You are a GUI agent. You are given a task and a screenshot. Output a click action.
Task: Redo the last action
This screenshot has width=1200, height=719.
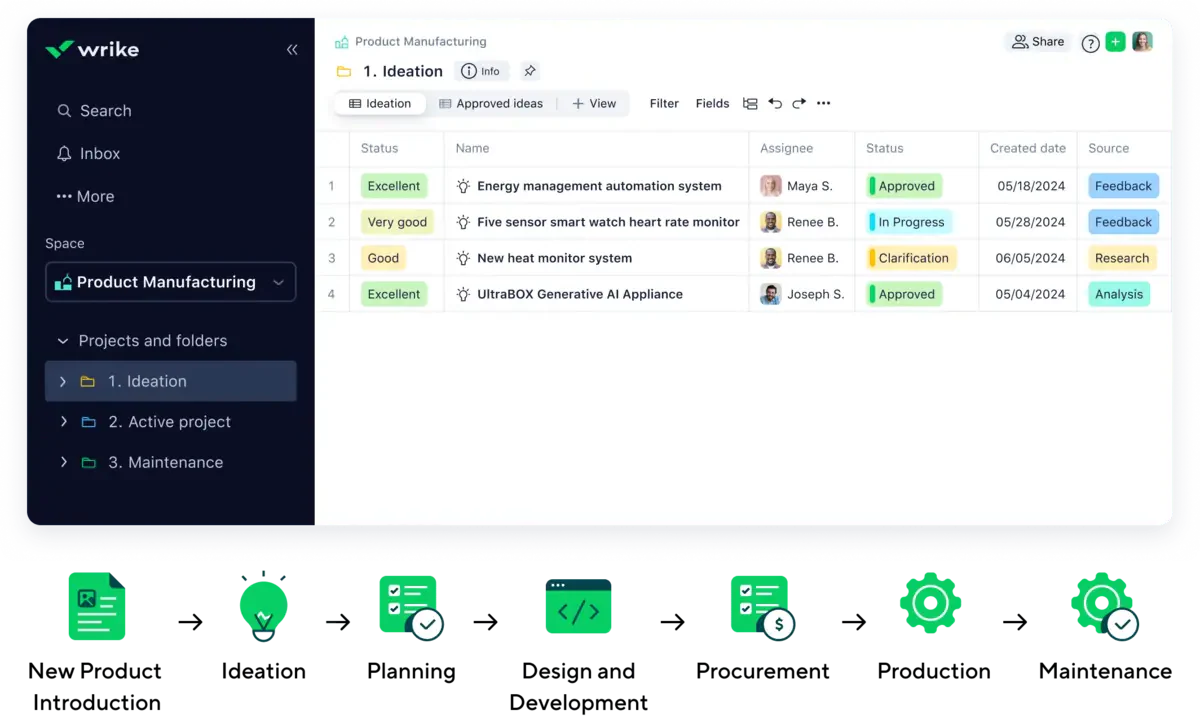[x=799, y=103]
